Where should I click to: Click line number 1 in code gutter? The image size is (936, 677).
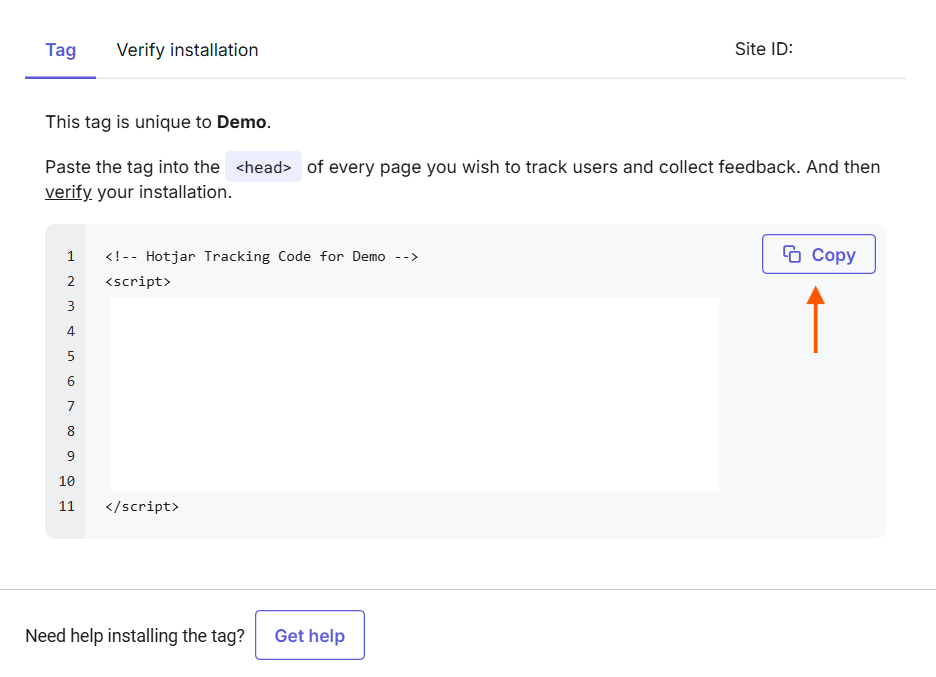(x=70, y=257)
